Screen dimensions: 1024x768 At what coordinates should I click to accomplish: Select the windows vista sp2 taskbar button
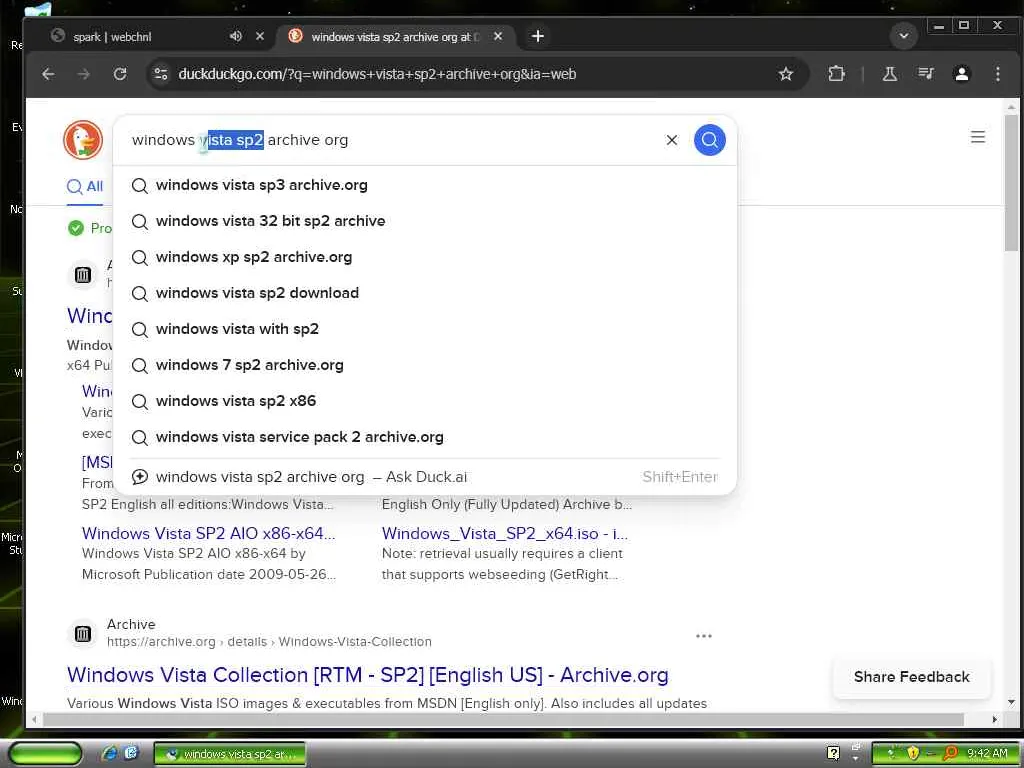[230, 754]
